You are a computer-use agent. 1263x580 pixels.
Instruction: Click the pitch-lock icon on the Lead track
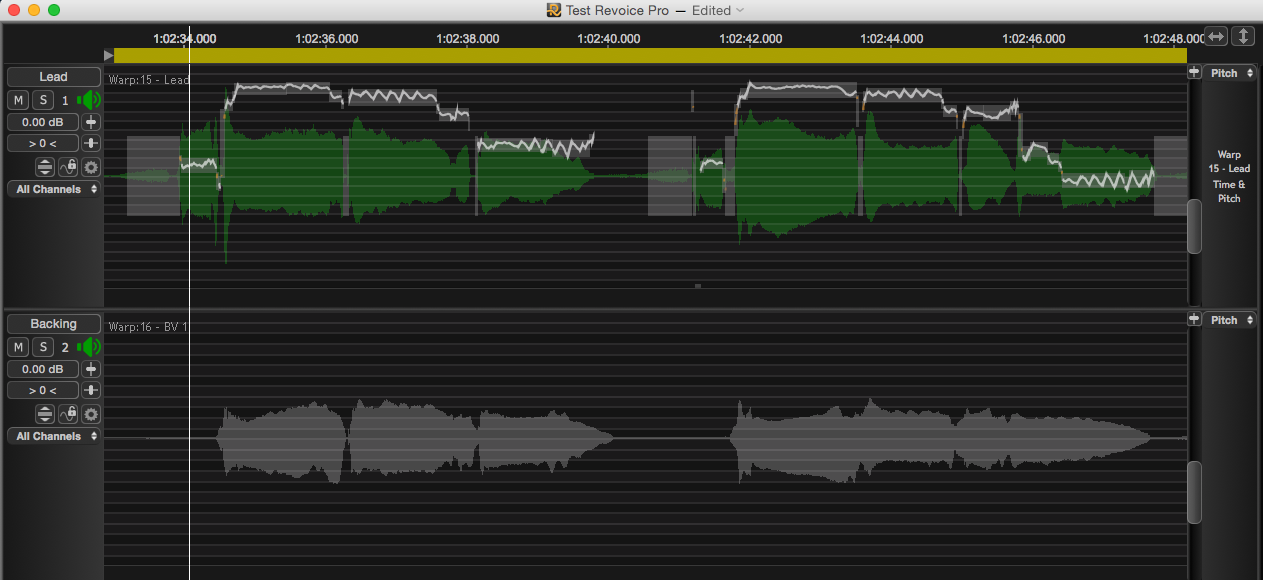pos(68,167)
